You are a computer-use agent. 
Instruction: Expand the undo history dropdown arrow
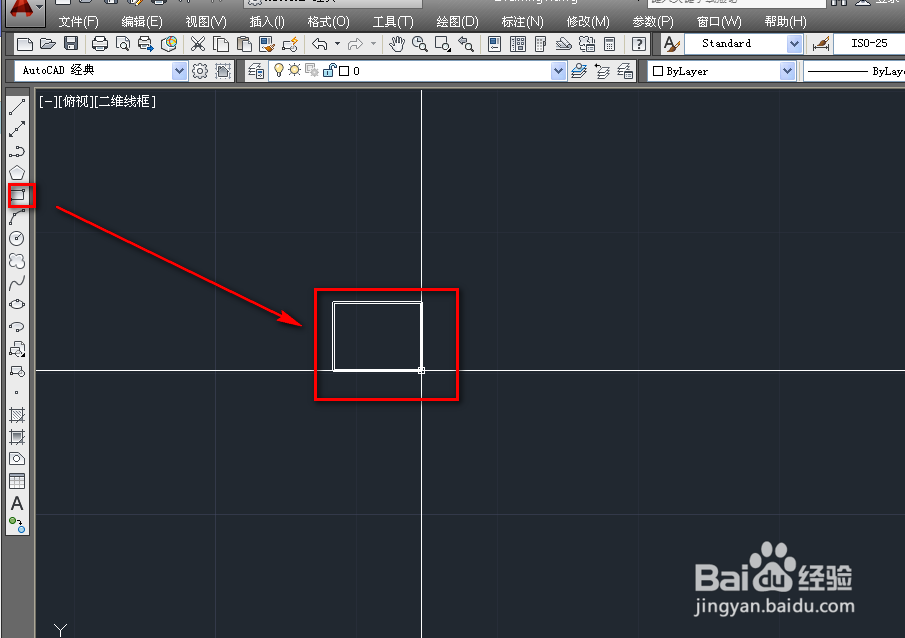coord(337,44)
